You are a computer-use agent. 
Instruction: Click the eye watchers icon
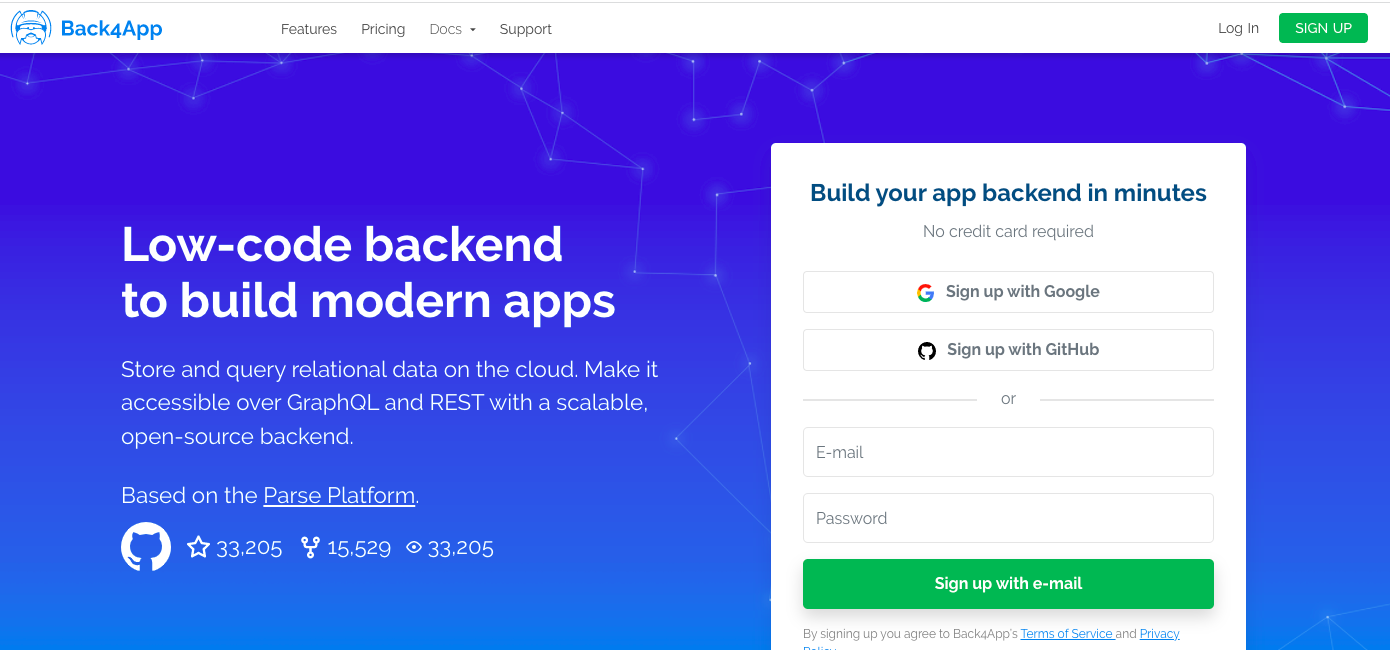(x=414, y=547)
